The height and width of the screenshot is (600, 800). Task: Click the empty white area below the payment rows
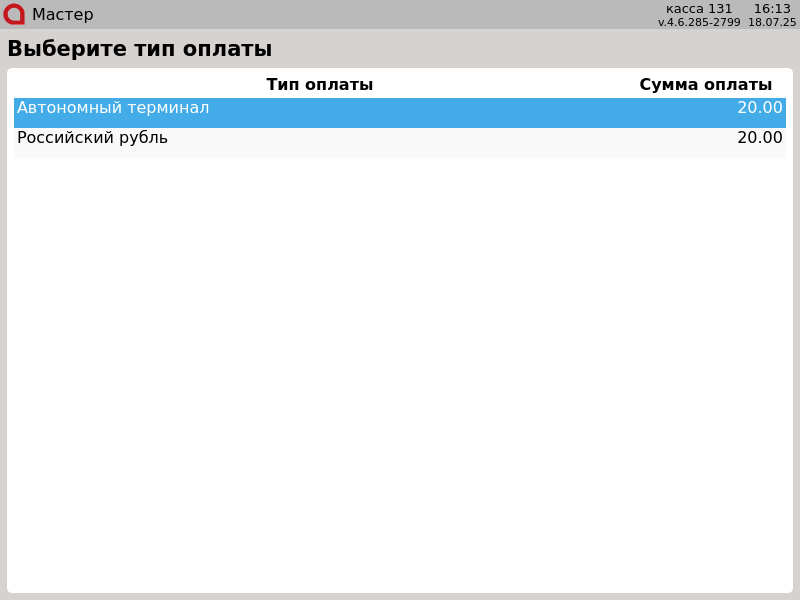(x=400, y=370)
